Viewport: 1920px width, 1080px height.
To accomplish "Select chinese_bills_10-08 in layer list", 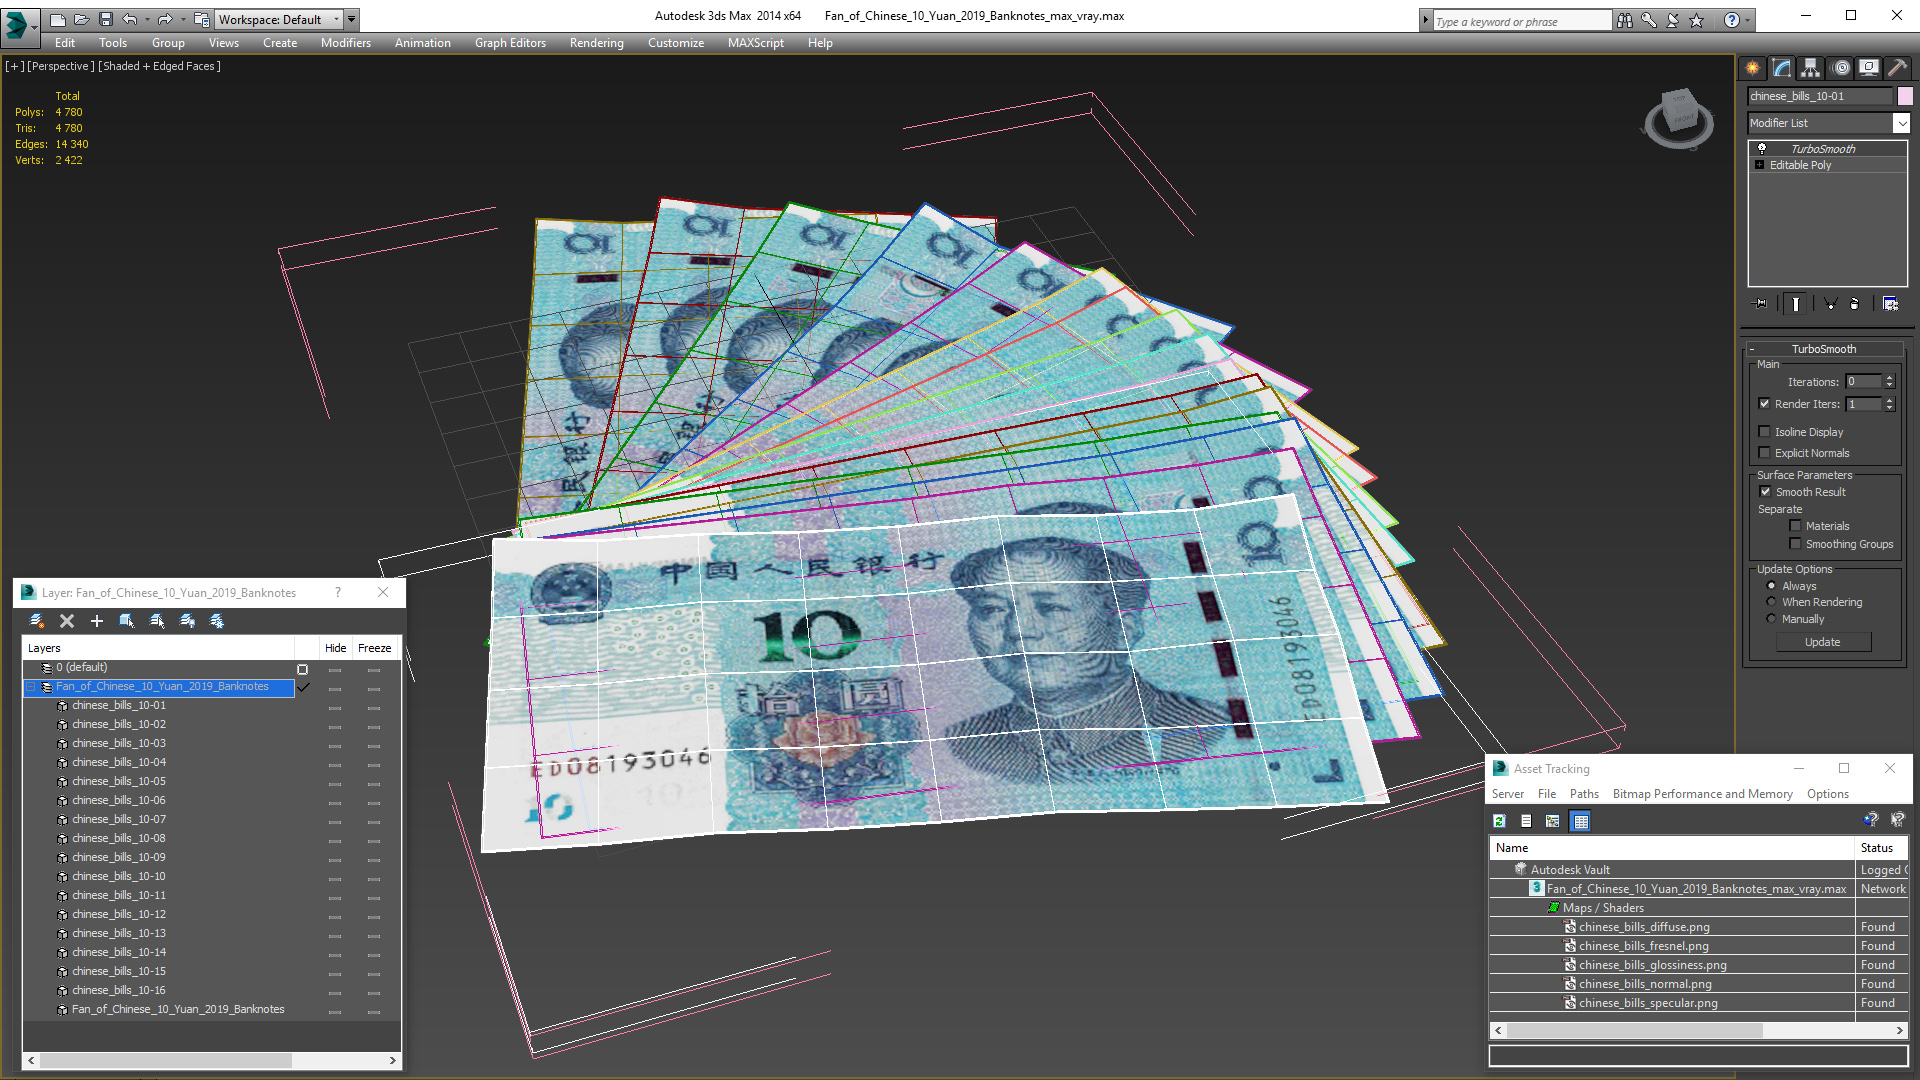I will tap(119, 838).
